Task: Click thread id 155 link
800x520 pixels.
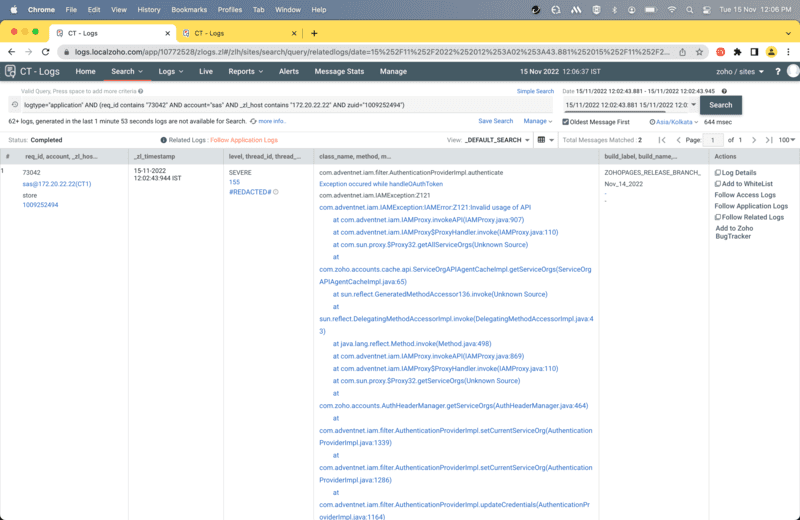Action: 234,182
